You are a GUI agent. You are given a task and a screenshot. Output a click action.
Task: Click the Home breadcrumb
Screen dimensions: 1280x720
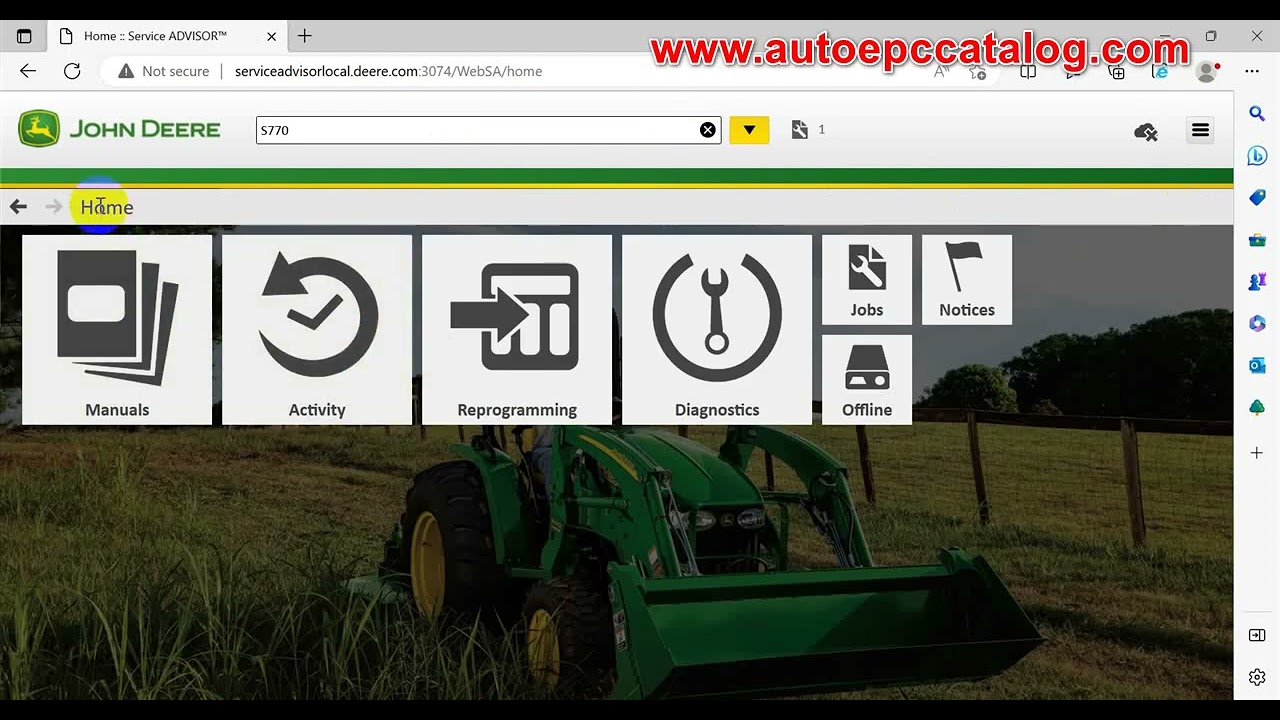click(107, 207)
